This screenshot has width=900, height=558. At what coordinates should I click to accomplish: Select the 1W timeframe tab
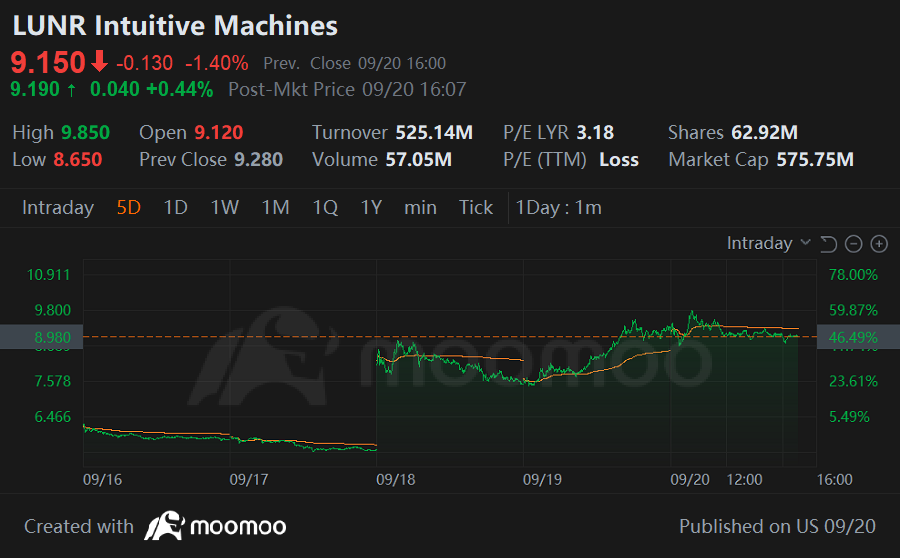click(x=224, y=207)
